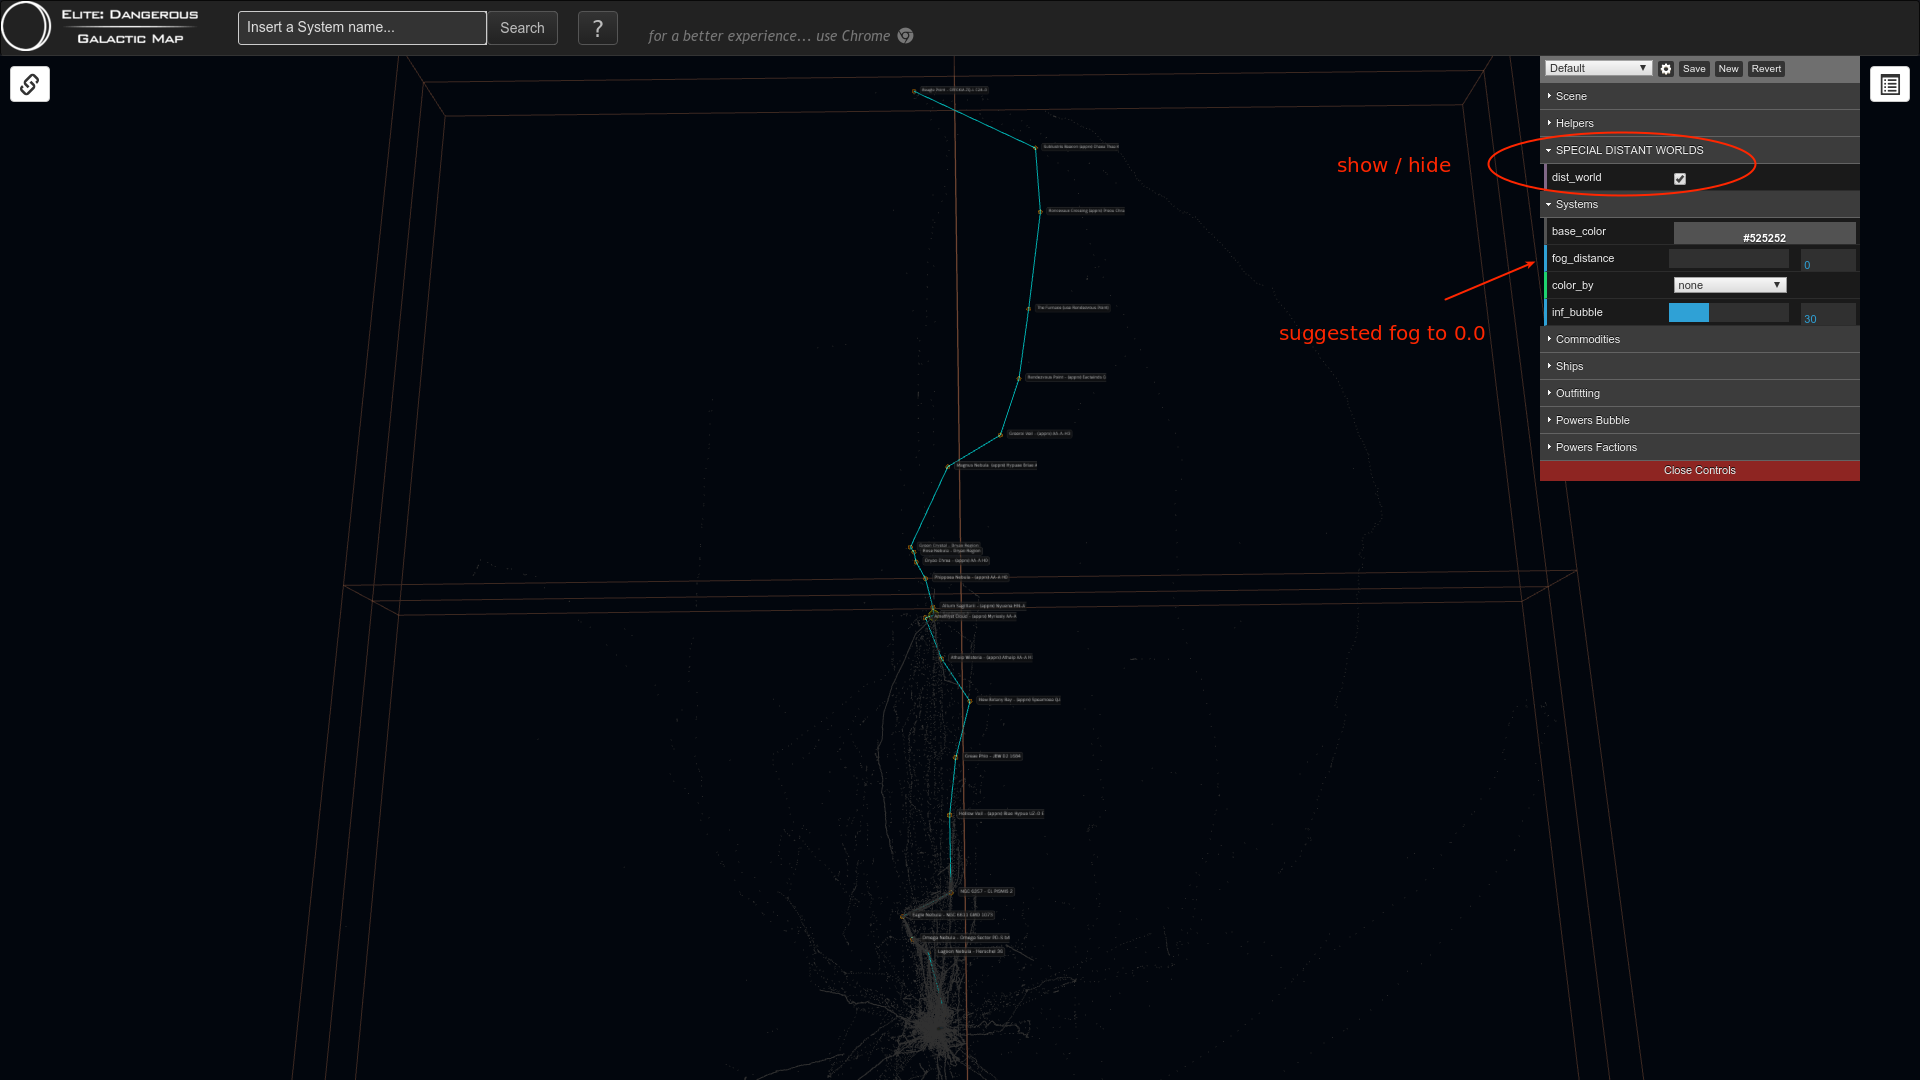The image size is (1920, 1080).
Task: Expand the Outfitting section
Action: coord(1700,393)
